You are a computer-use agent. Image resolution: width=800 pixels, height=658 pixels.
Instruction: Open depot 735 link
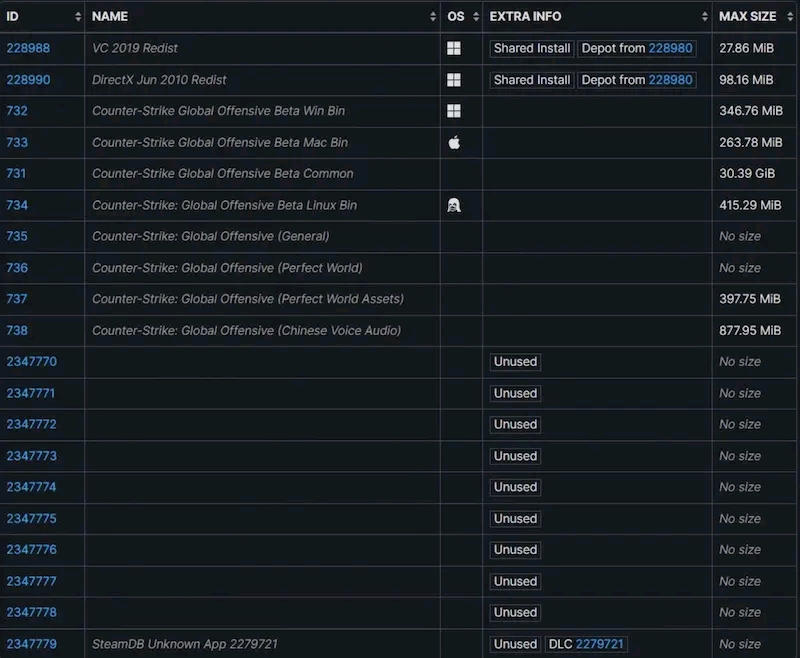pos(17,237)
